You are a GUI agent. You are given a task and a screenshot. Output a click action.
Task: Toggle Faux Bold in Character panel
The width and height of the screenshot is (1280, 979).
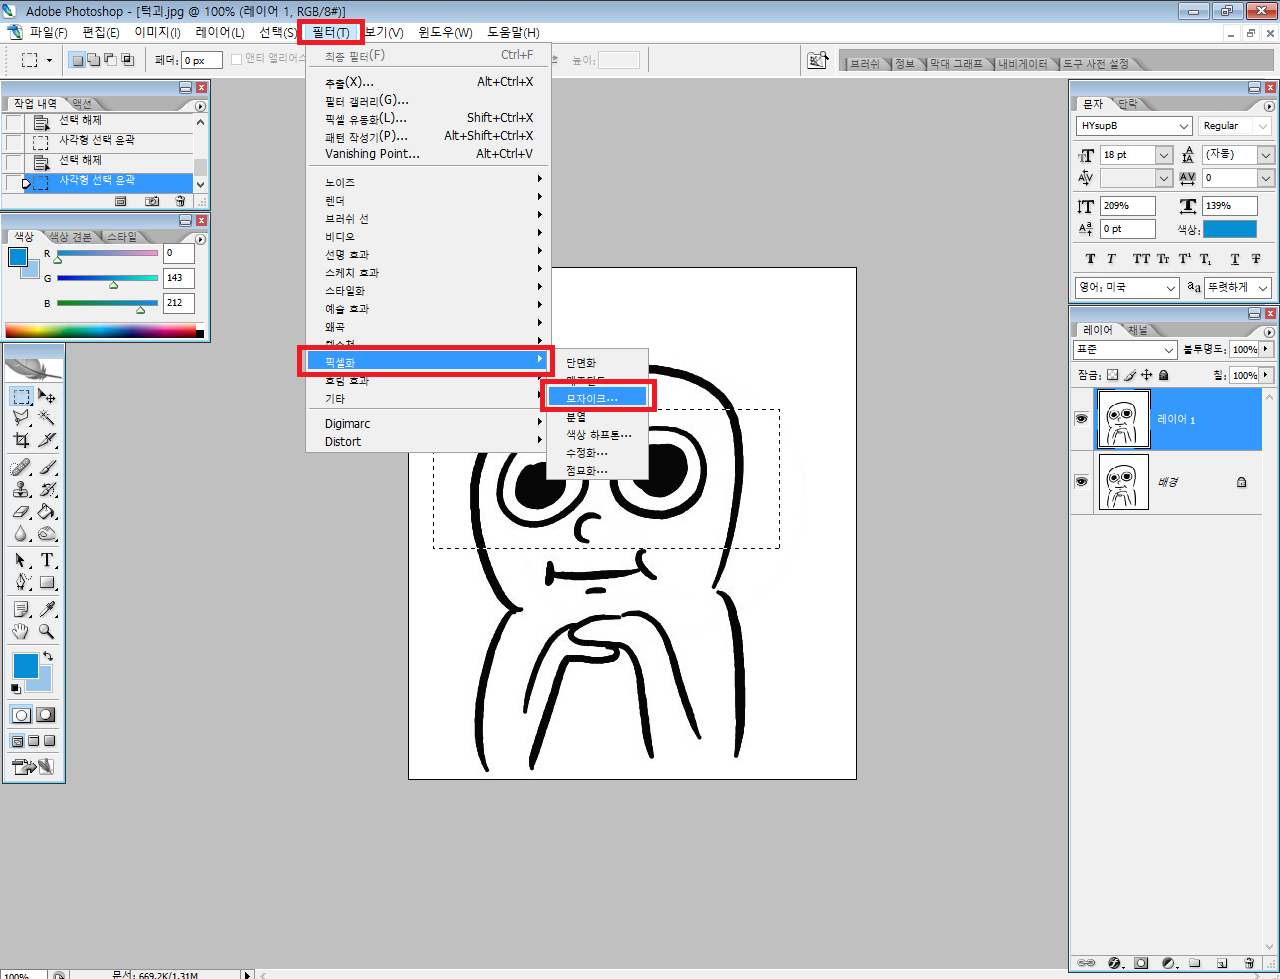pos(1091,259)
